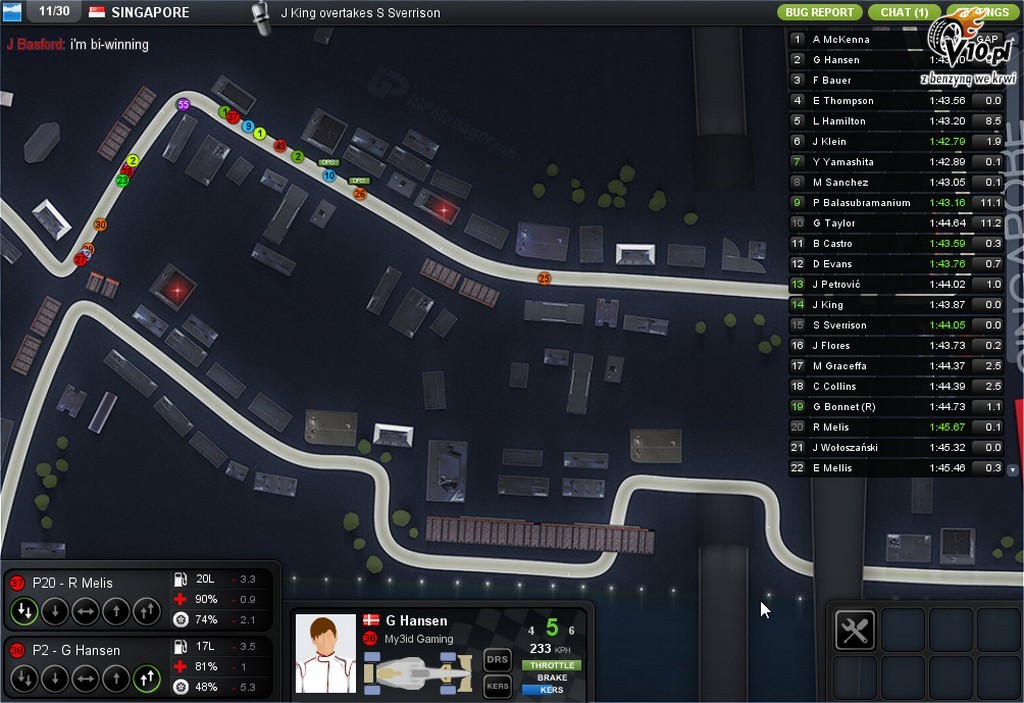Click R Melis red cross health icon
The width and height of the screenshot is (1024, 703).
point(180,599)
